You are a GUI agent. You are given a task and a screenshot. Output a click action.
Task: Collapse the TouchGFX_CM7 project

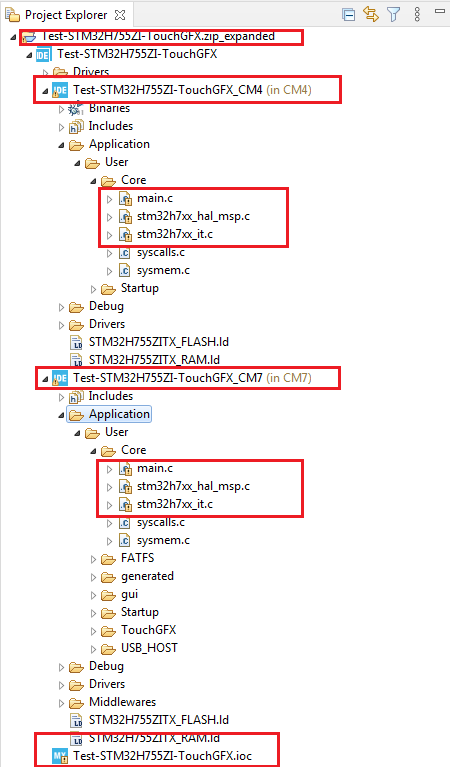click(45, 380)
